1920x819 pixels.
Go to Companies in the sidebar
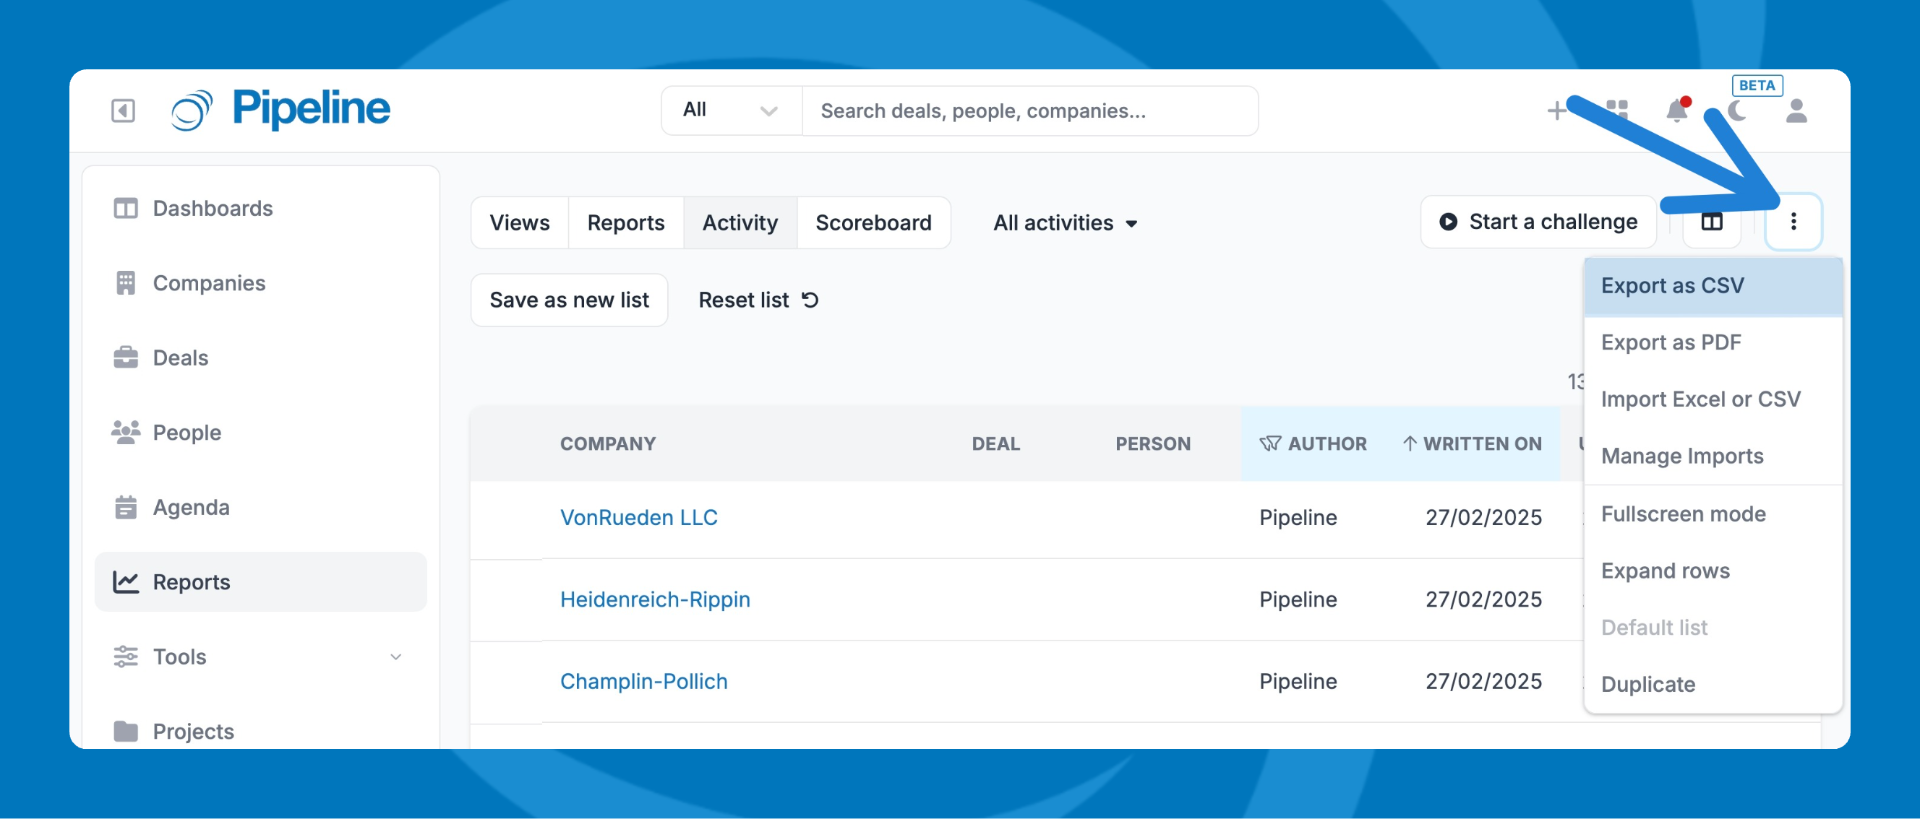pyautogui.click(x=209, y=283)
